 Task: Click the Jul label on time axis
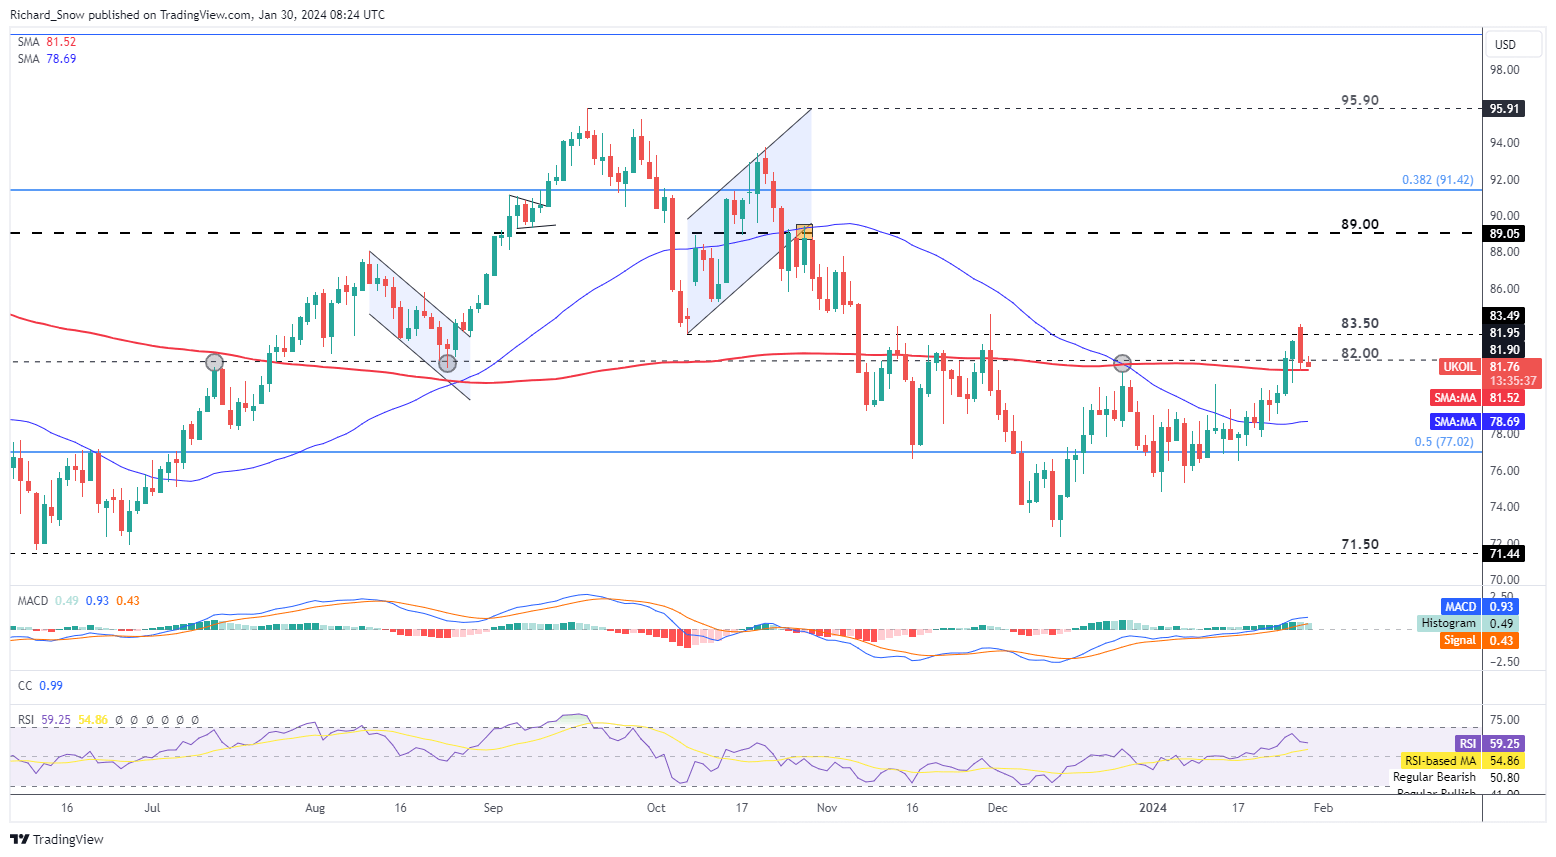tap(152, 807)
